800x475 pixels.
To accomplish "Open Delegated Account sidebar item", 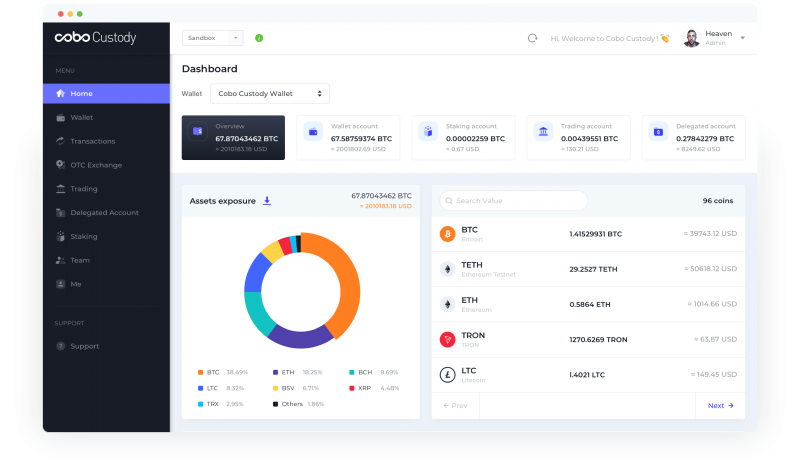I will tap(106, 213).
